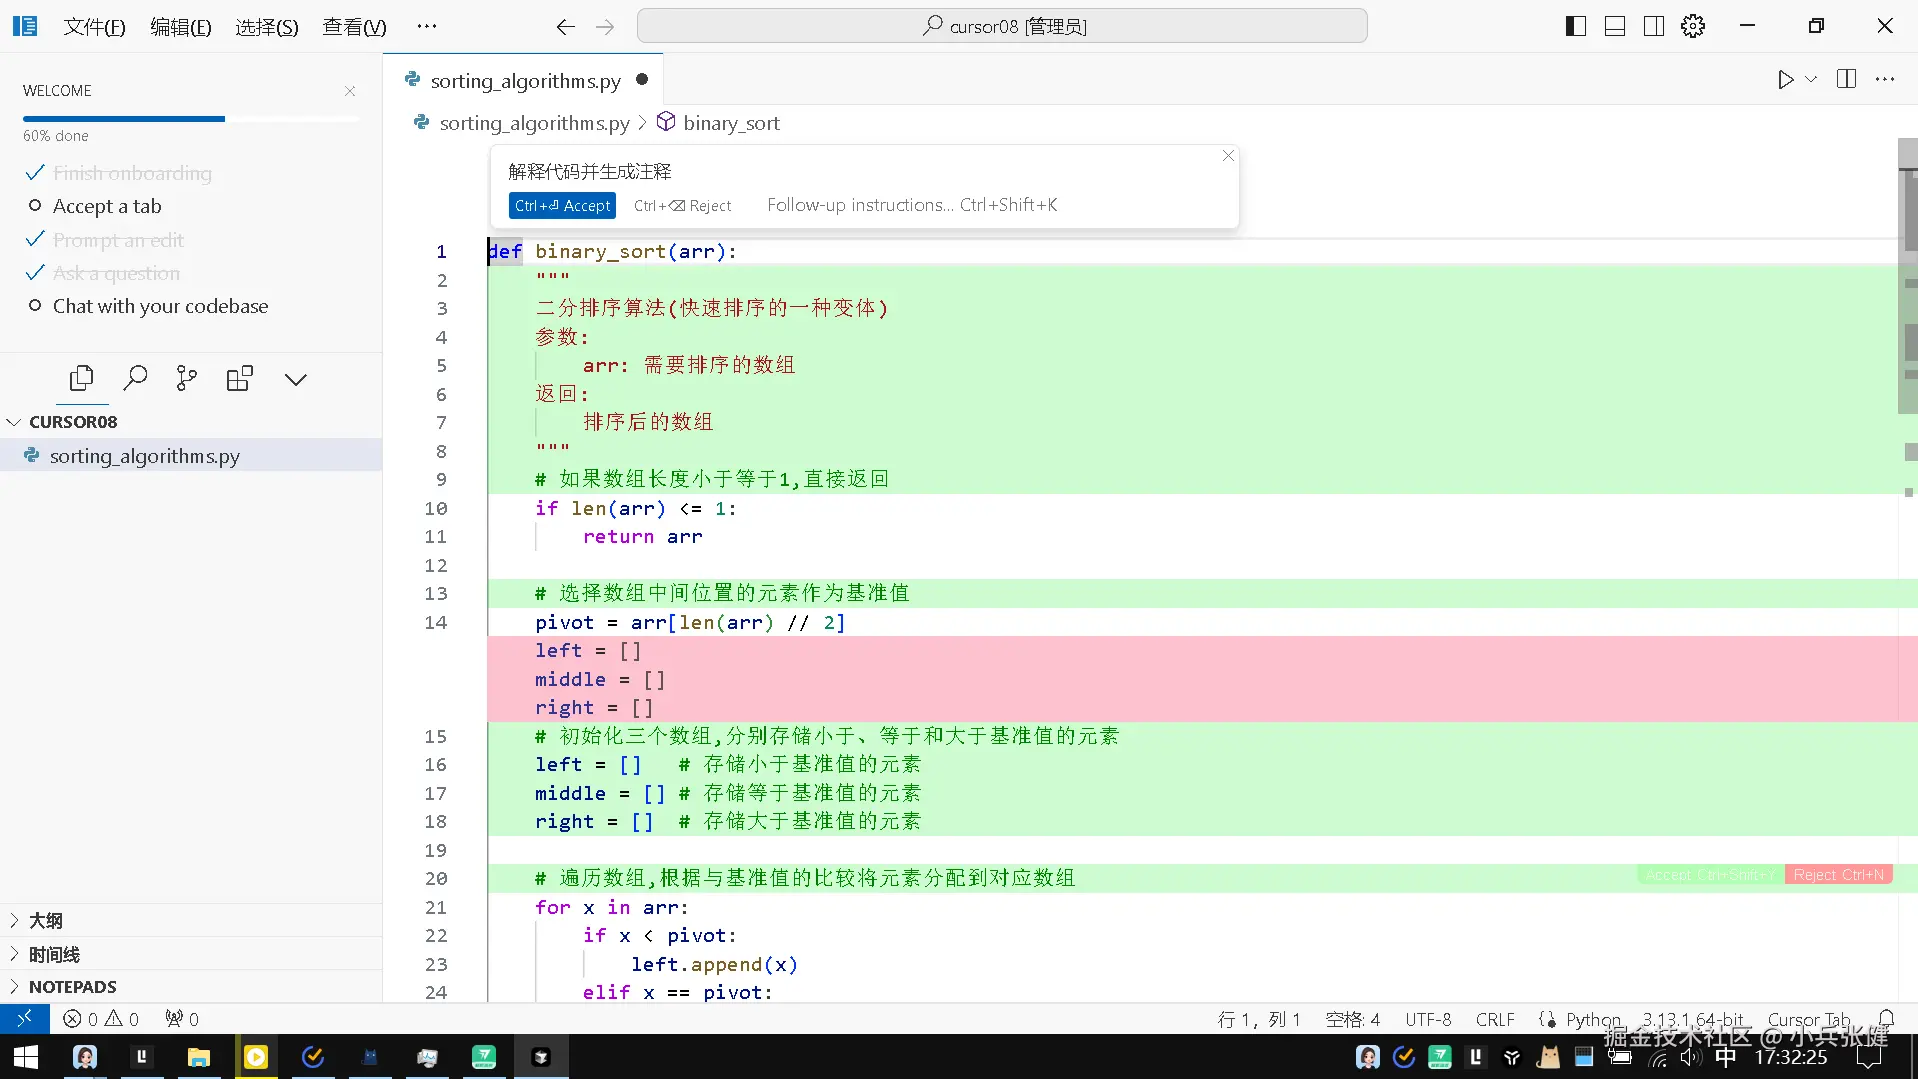Open the Explorer files icon
The height and width of the screenshot is (1079, 1918).
point(82,378)
